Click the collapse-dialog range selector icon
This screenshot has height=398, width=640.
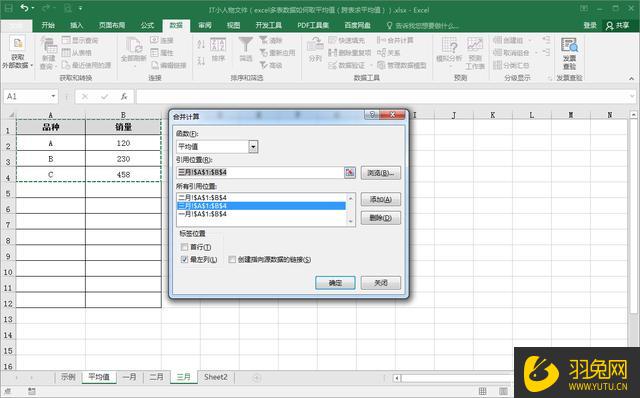coord(350,173)
